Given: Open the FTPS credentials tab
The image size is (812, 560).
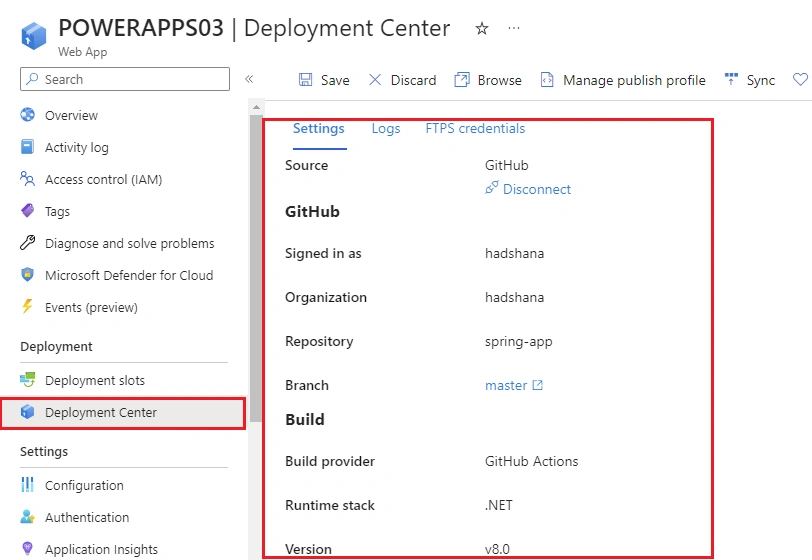Looking at the screenshot, I should coord(475,128).
